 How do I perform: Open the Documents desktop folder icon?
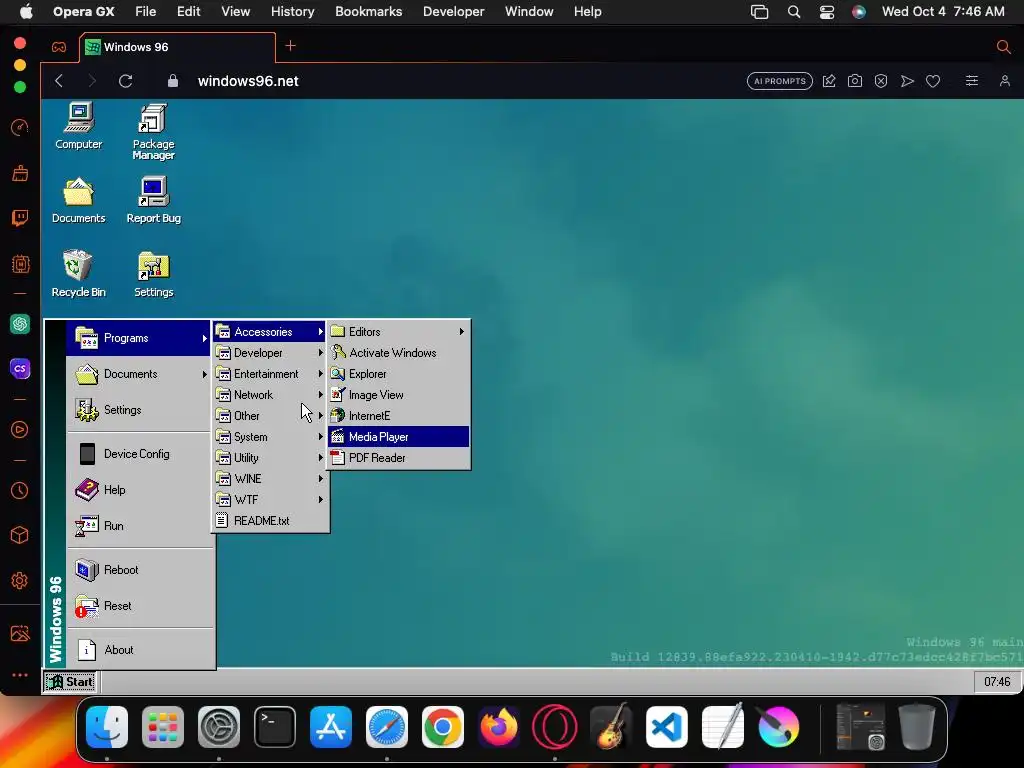(78, 200)
